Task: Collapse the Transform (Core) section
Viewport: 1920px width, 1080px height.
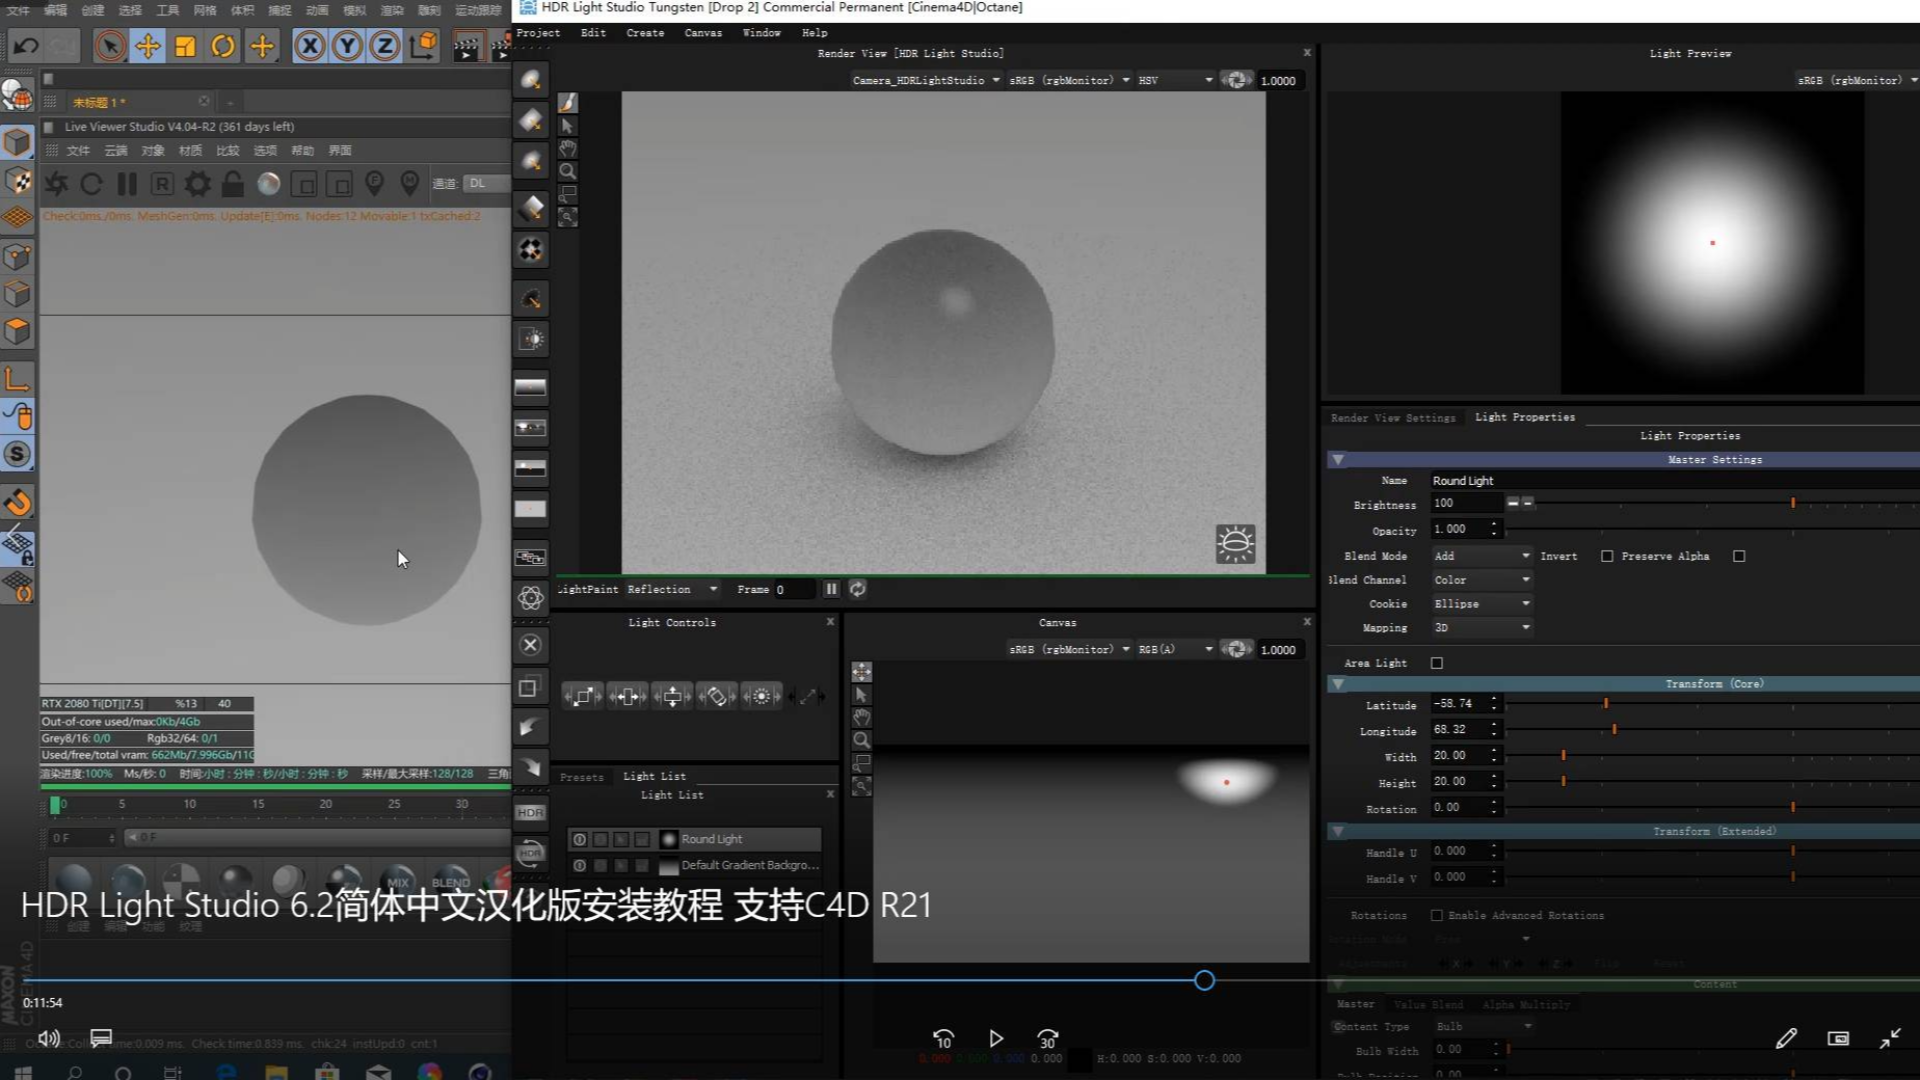Action: pos(1338,684)
